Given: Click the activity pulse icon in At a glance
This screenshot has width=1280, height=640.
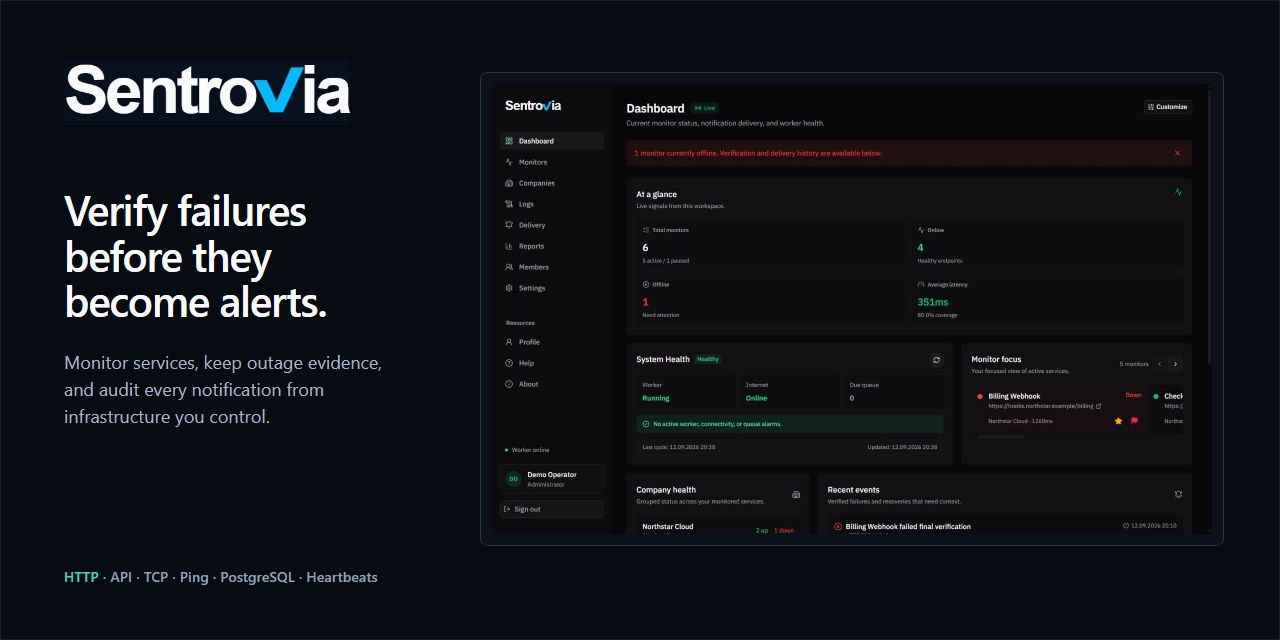Looking at the screenshot, I should coord(1178,192).
